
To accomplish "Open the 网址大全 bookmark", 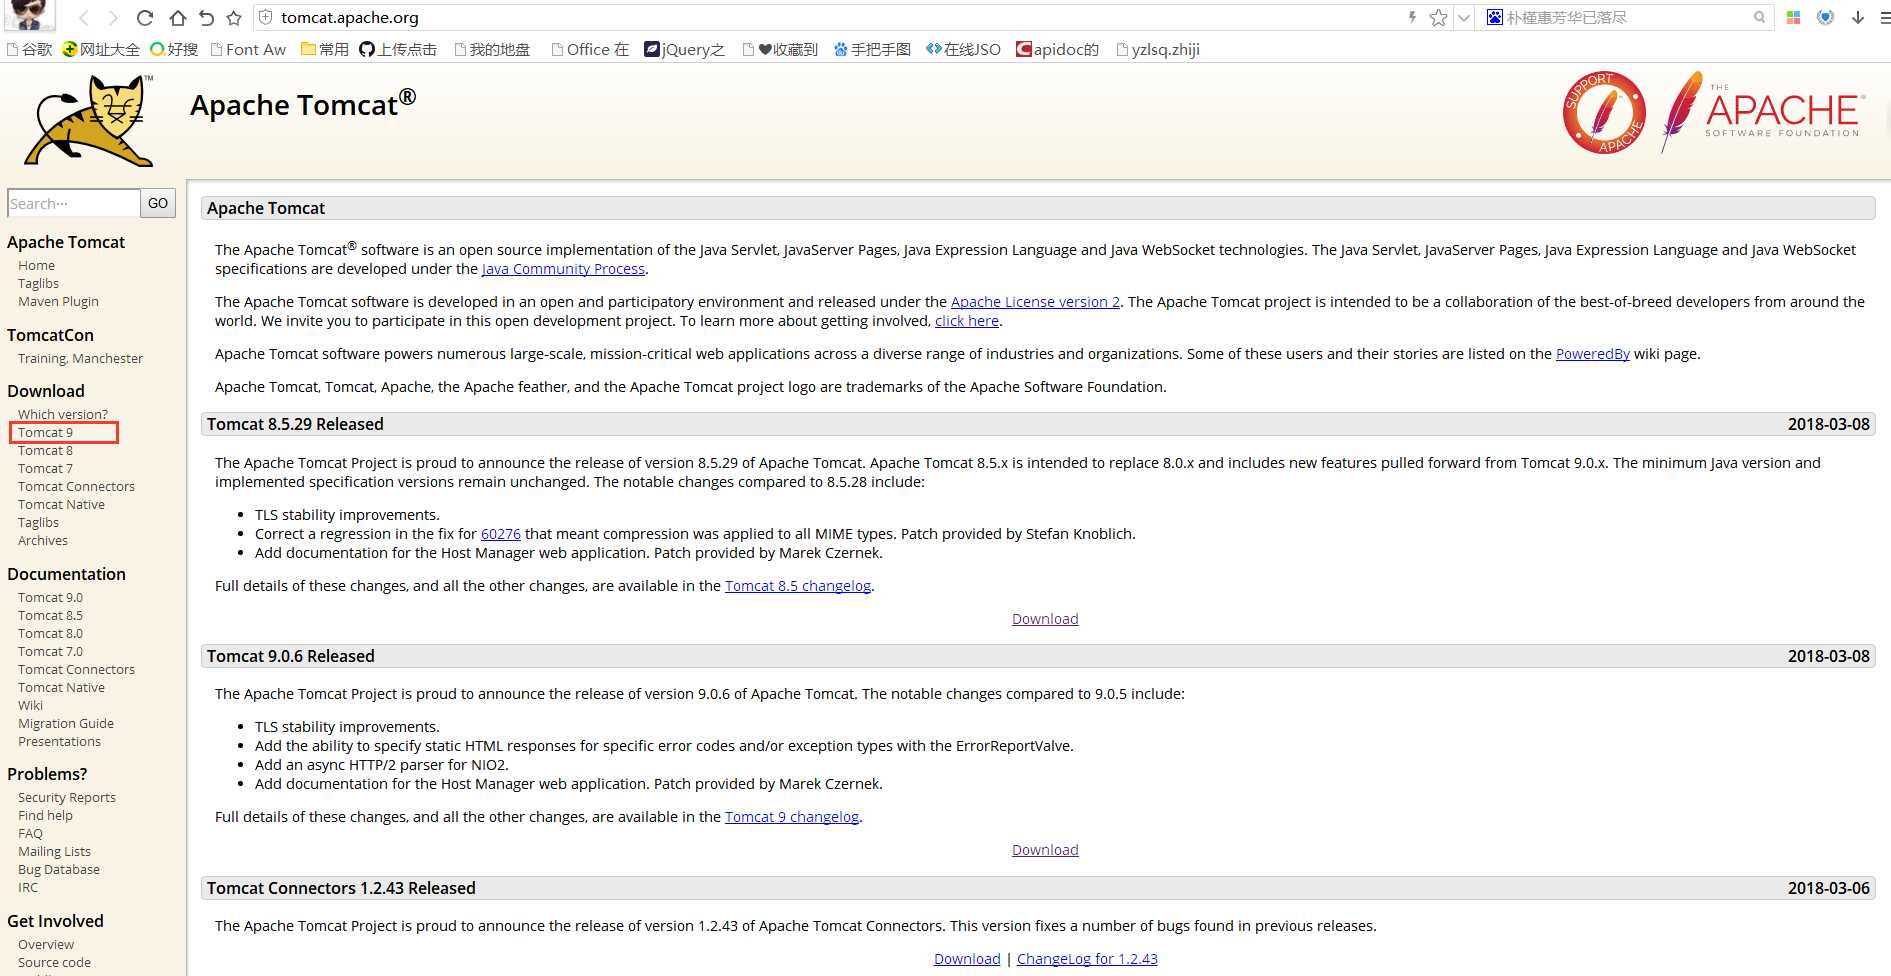I will click(x=101, y=49).
